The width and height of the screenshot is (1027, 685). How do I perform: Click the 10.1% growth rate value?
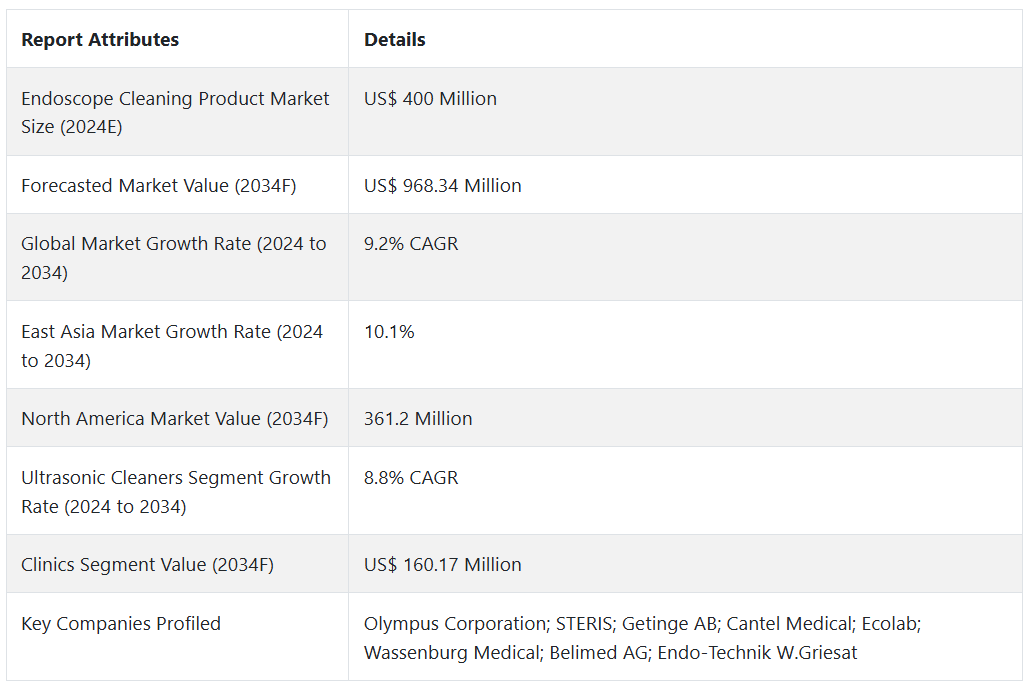pos(389,331)
